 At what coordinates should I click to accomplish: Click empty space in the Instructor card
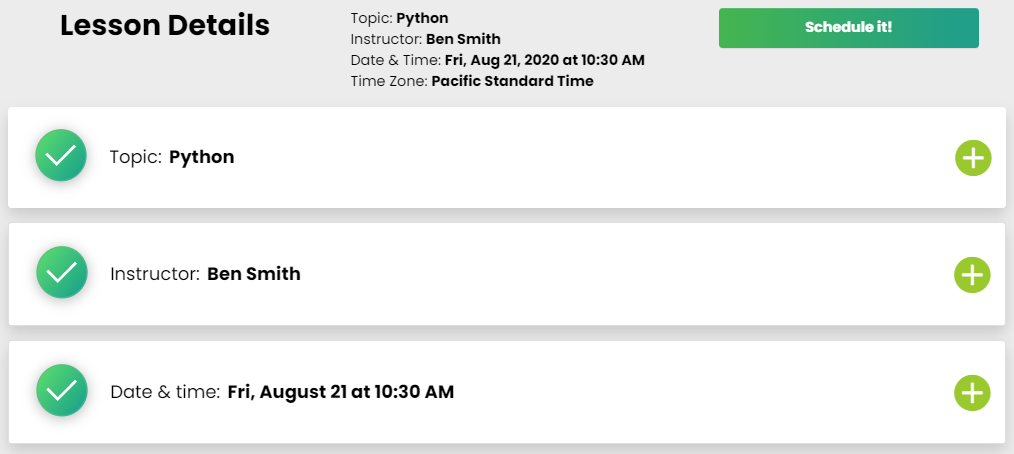coord(600,275)
